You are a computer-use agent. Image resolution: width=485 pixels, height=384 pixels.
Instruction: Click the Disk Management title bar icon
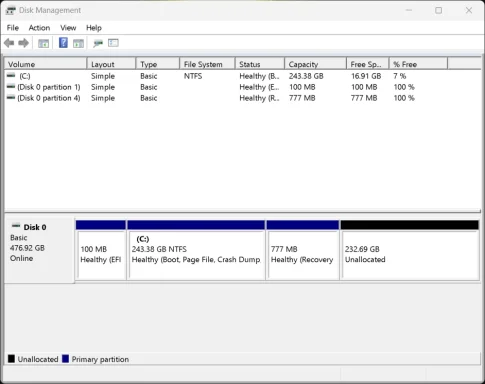click(10, 10)
